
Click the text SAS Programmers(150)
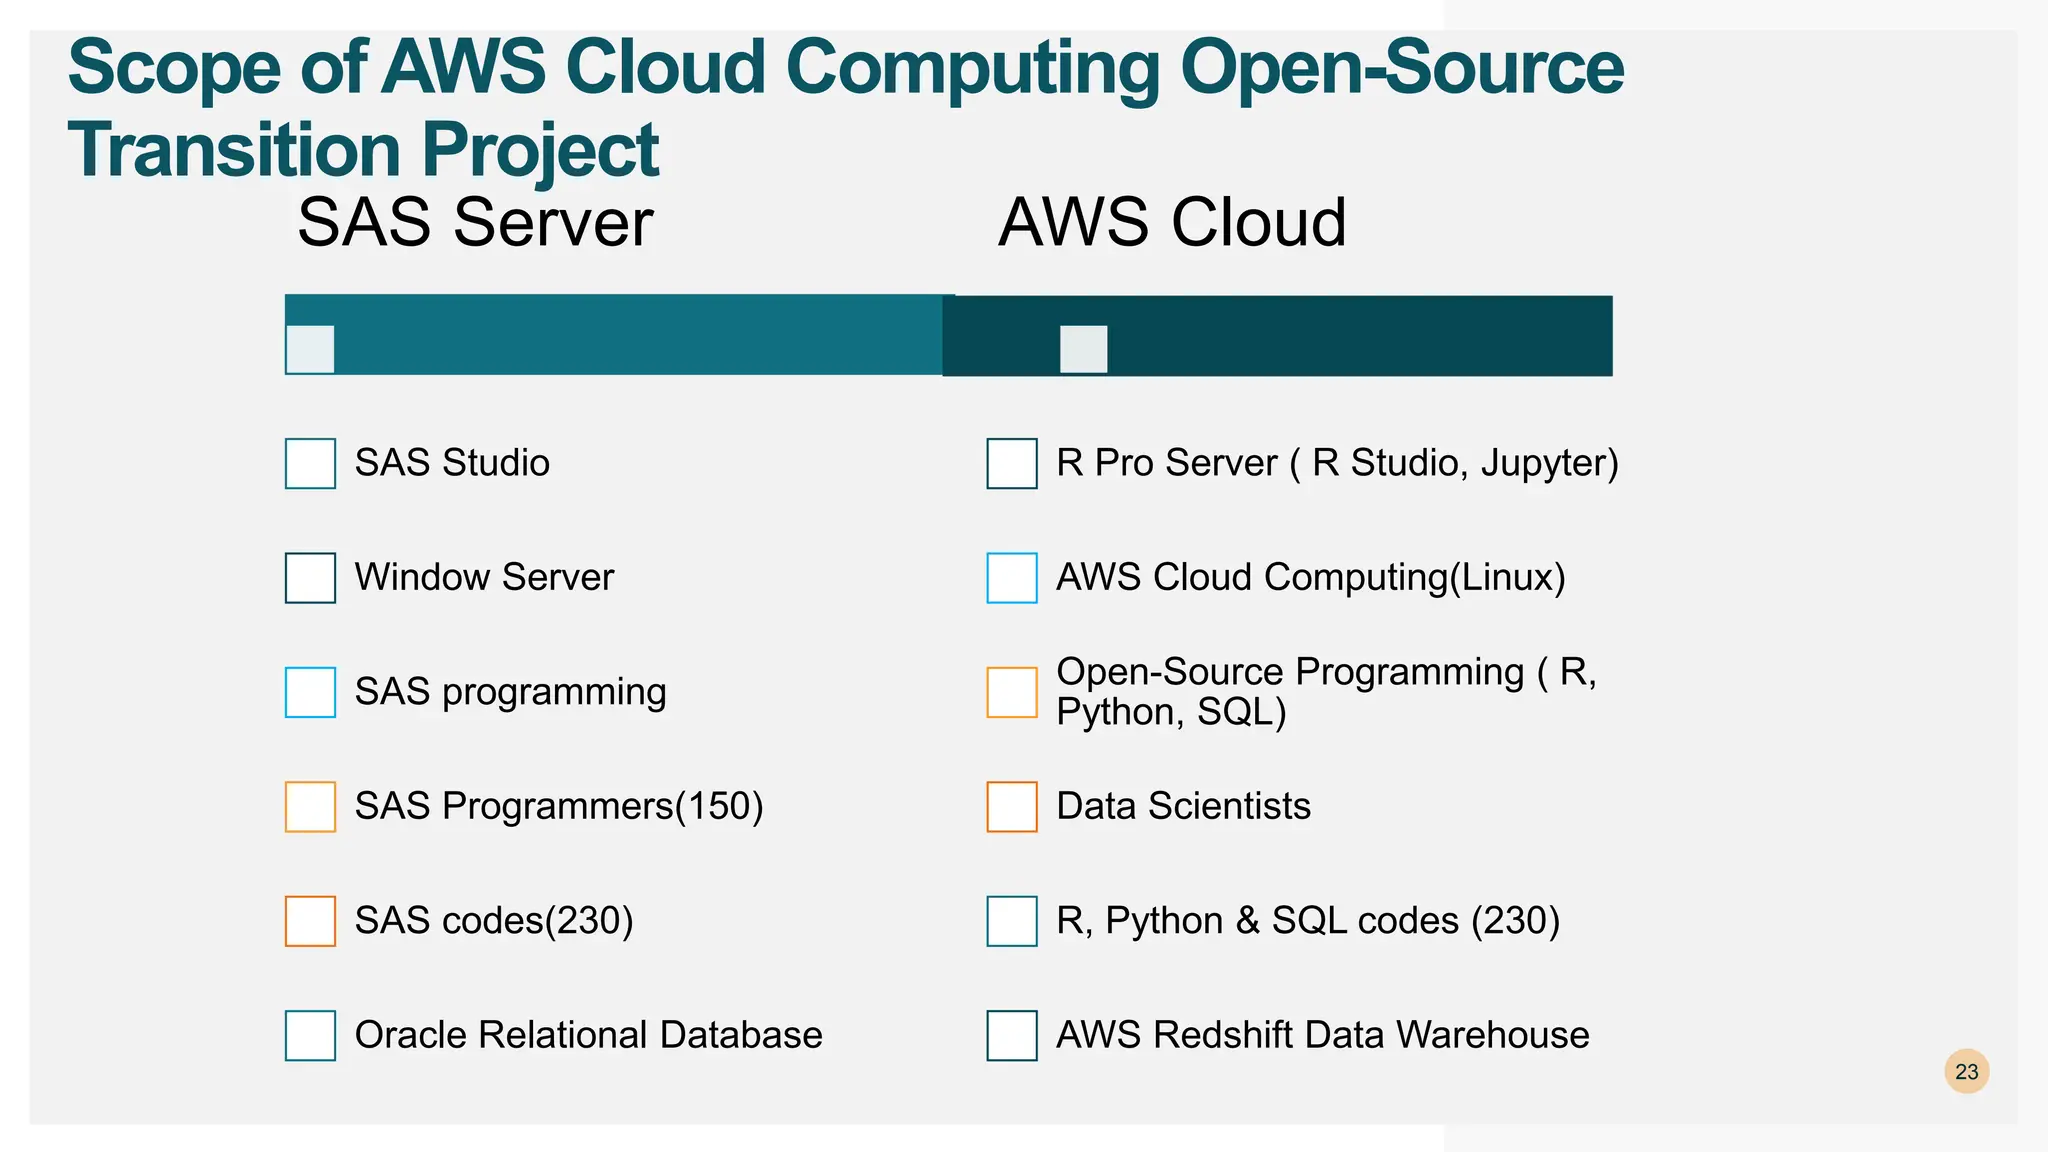(559, 806)
